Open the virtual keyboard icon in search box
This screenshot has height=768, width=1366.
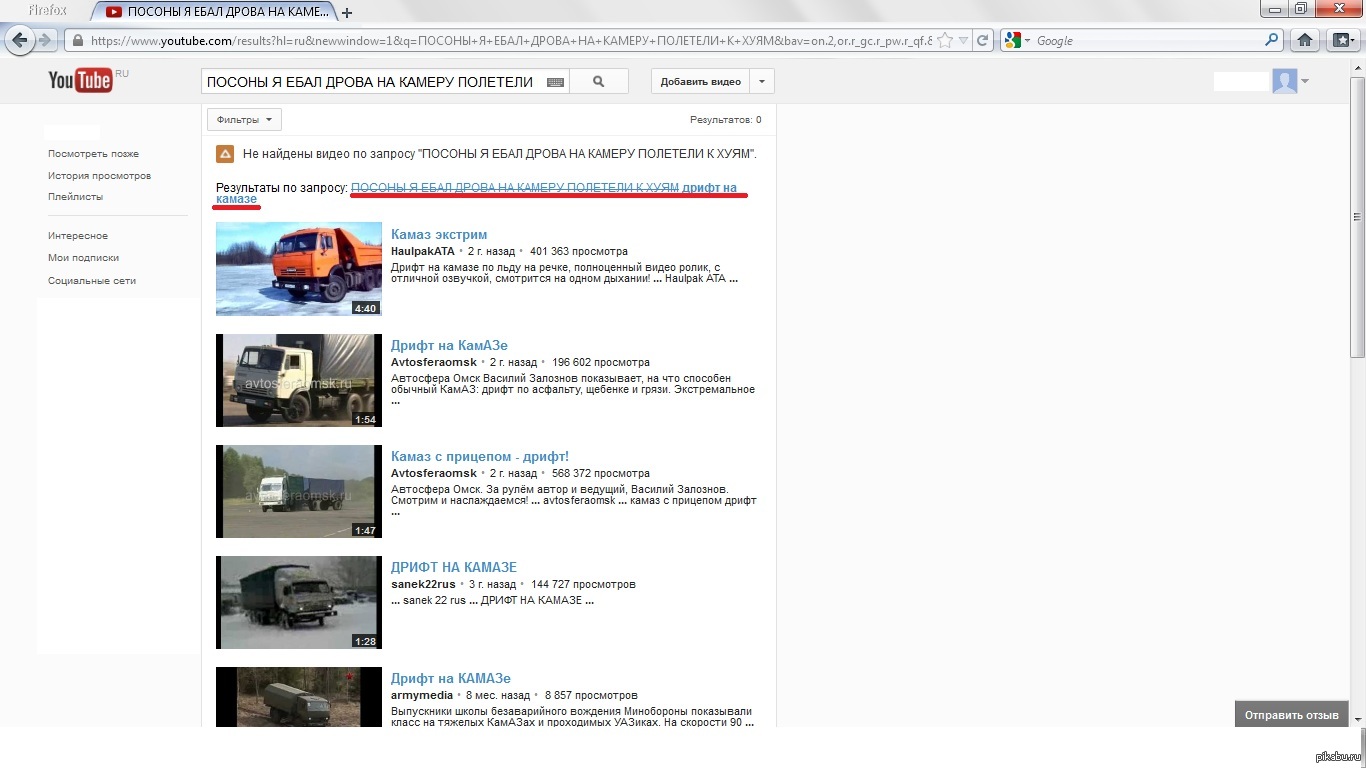point(555,82)
